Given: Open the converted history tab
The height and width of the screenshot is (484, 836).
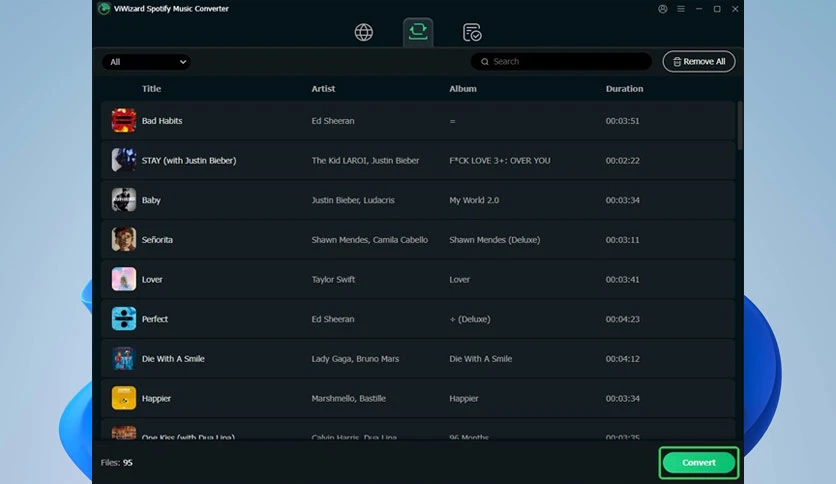Looking at the screenshot, I should tap(472, 33).
